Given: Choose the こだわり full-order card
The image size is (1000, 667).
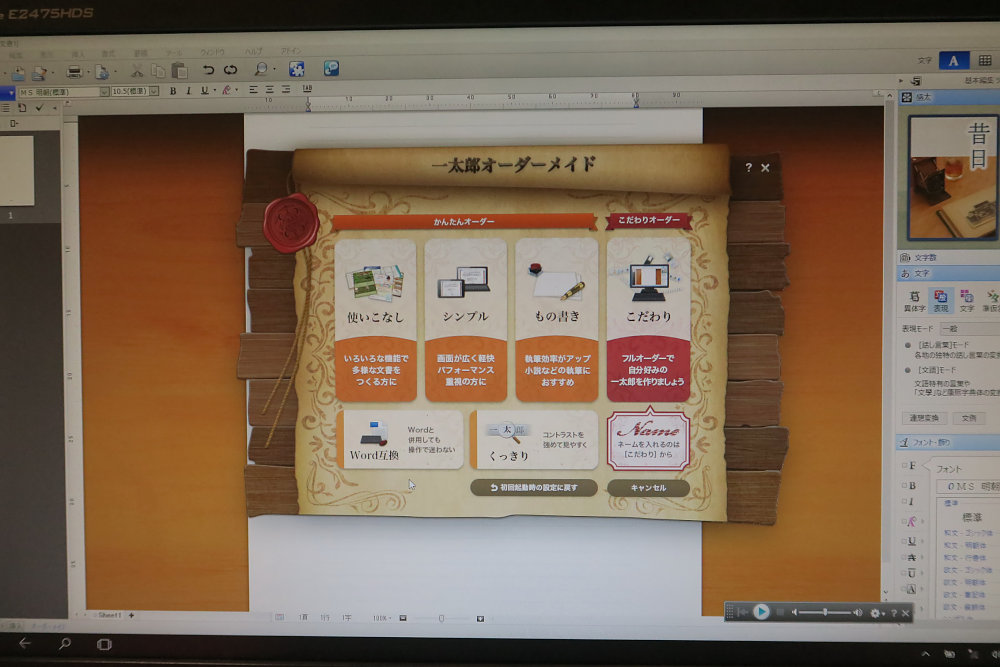Looking at the screenshot, I should pos(648,320).
